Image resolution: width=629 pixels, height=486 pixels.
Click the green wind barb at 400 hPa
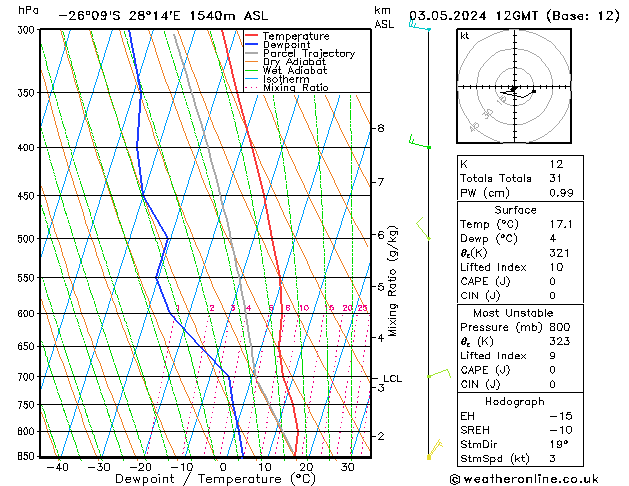coord(420,142)
